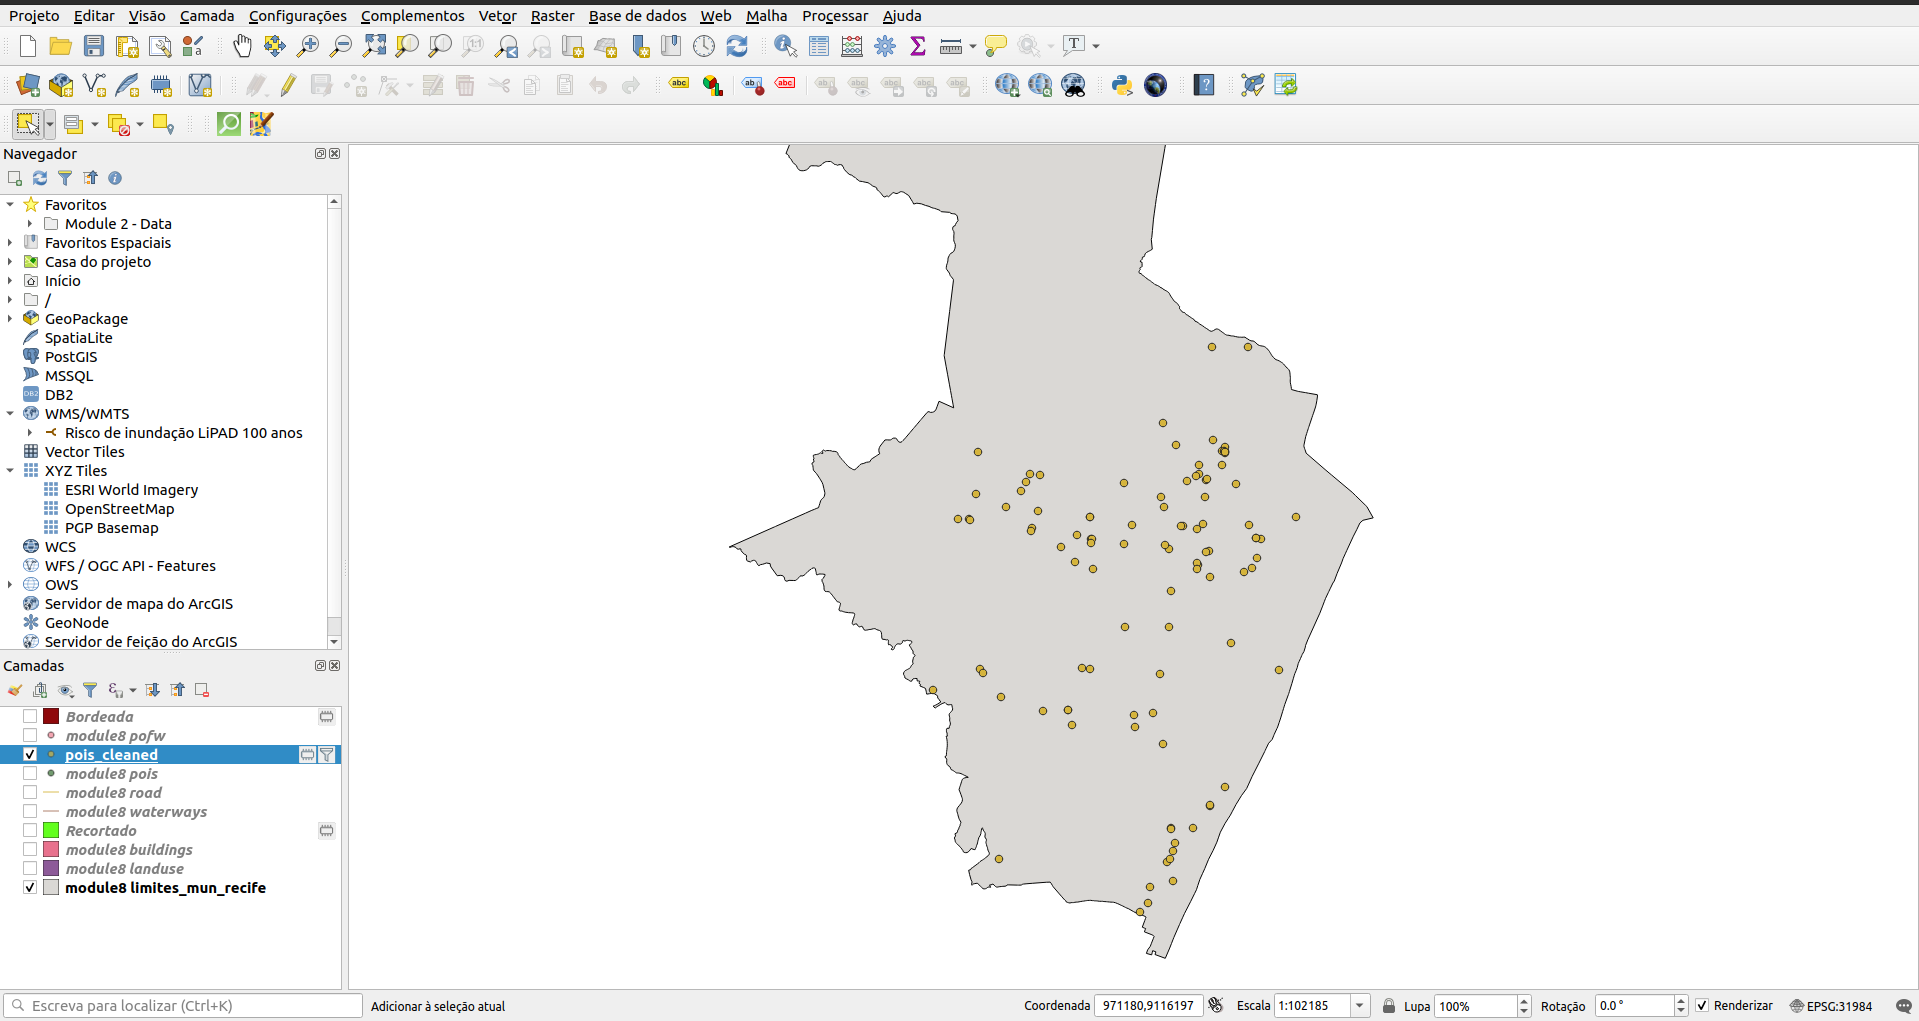Click Remove Layer icon in Camadas
Viewport: 1919px width, 1021px height.
(x=202, y=690)
